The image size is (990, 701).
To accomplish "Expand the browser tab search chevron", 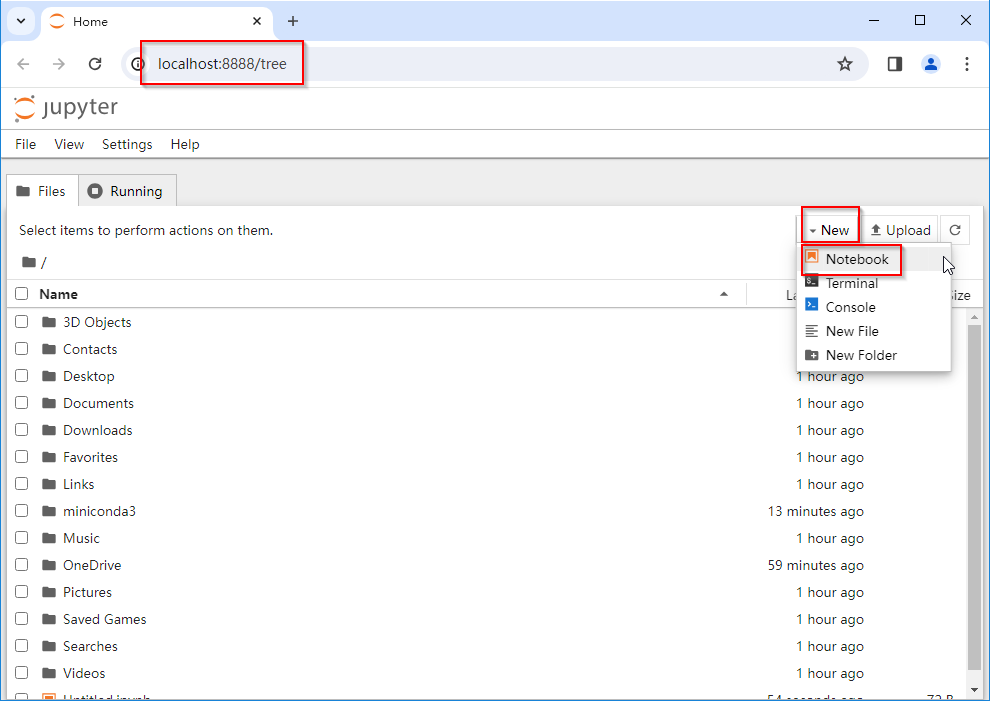I will (x=20, y=21).
